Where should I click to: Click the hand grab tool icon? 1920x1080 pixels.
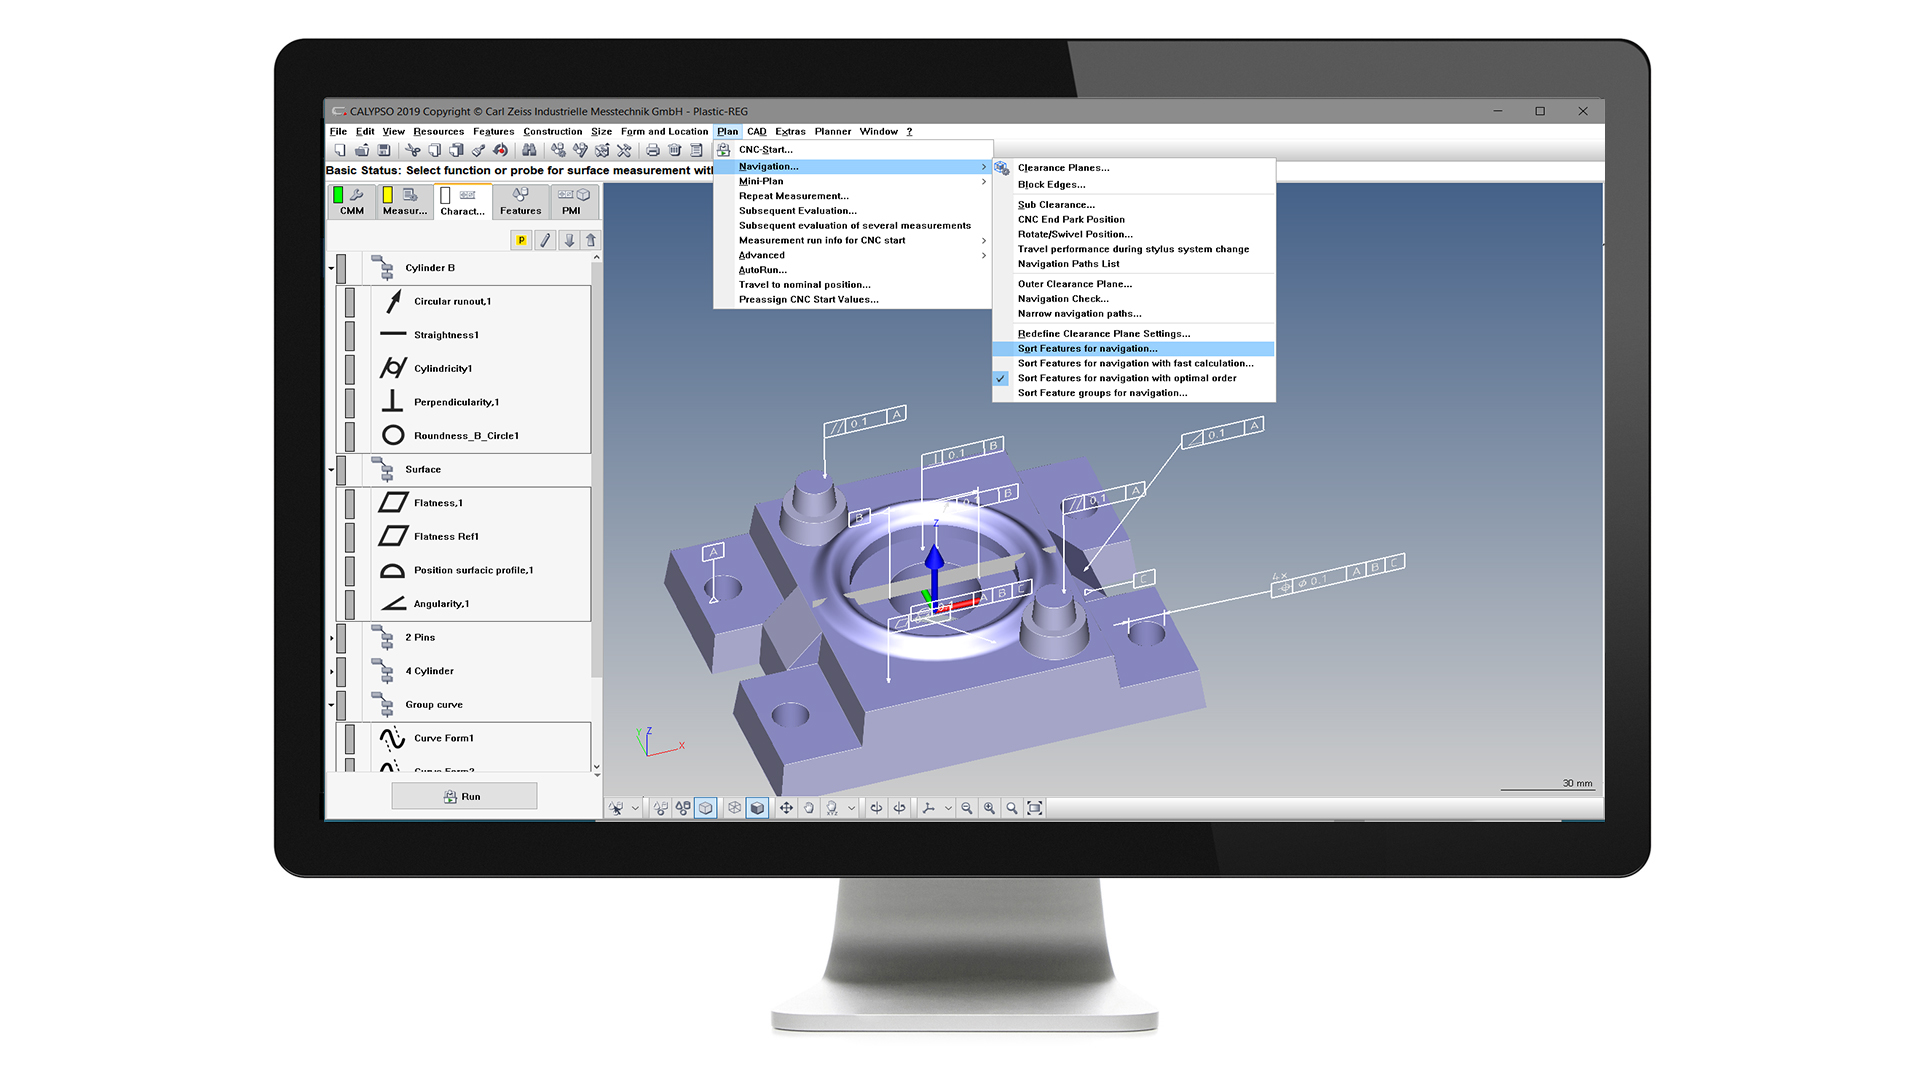point(809,808)
